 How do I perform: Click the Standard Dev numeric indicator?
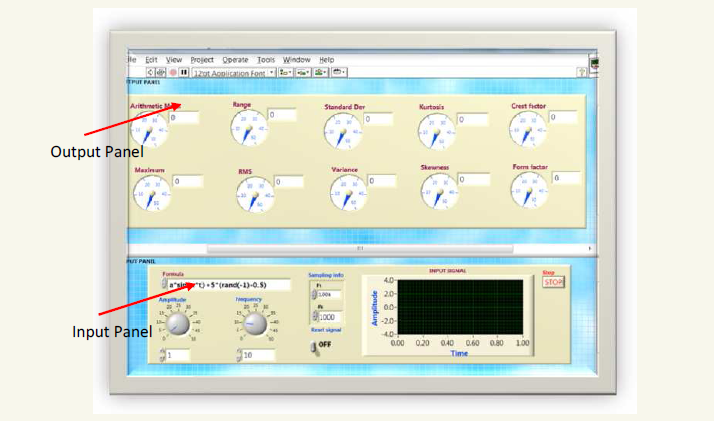[x=378, y=119]
